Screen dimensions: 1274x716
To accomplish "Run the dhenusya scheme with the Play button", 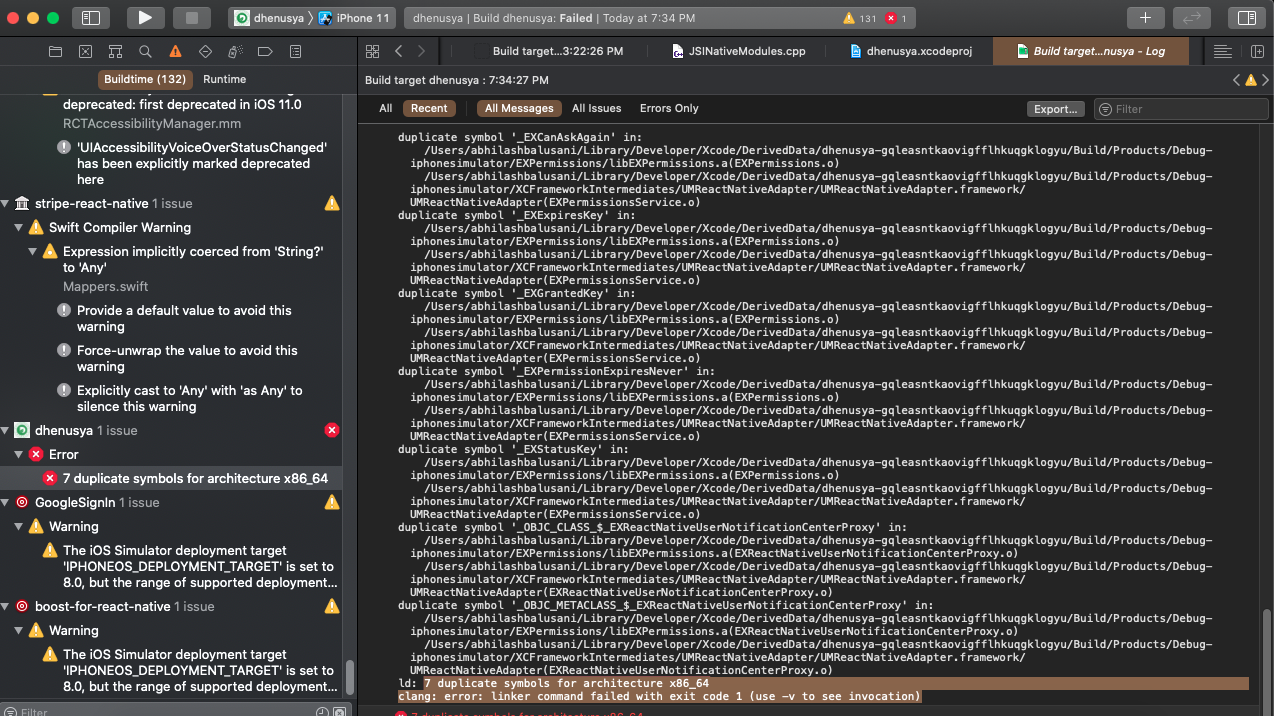I will [x=144, y=16].
